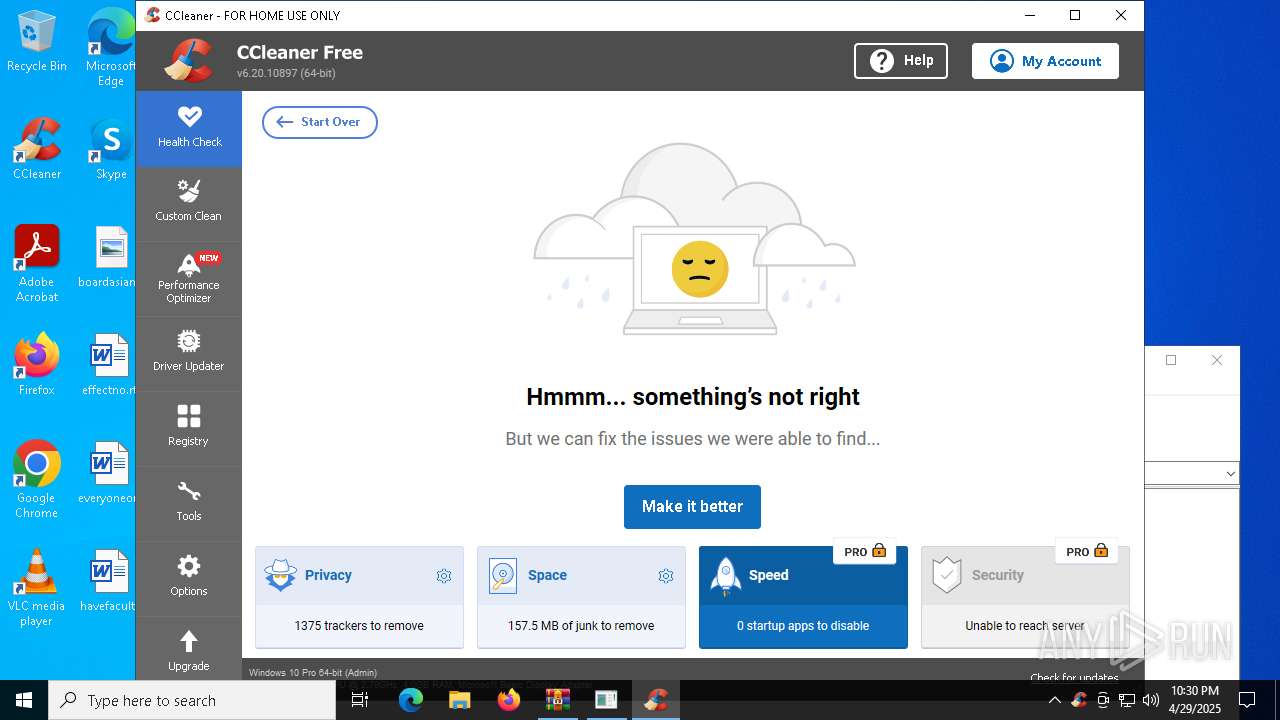The height and width of the screenshot is (720, 1280).
Task: Click the PRO lock badge on Security
Action: pyautogui.click(x=1087, y=551)
